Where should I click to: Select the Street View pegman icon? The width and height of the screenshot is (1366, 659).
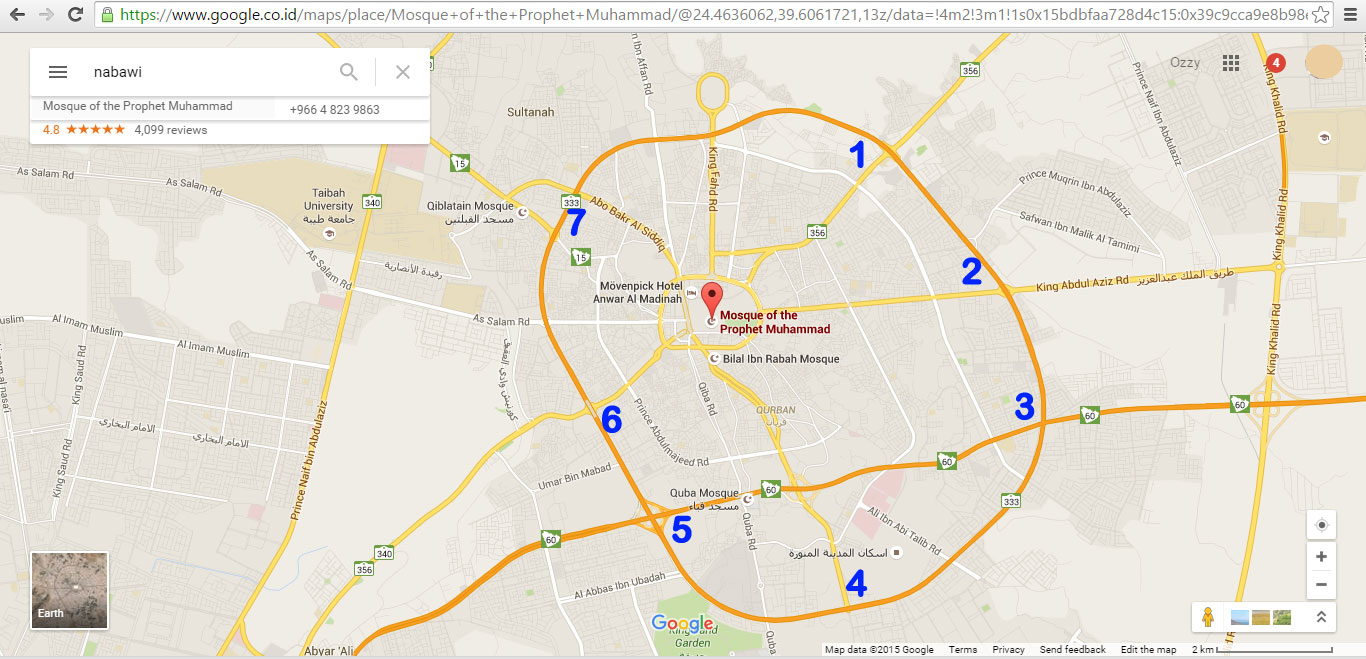[1208, 617]
